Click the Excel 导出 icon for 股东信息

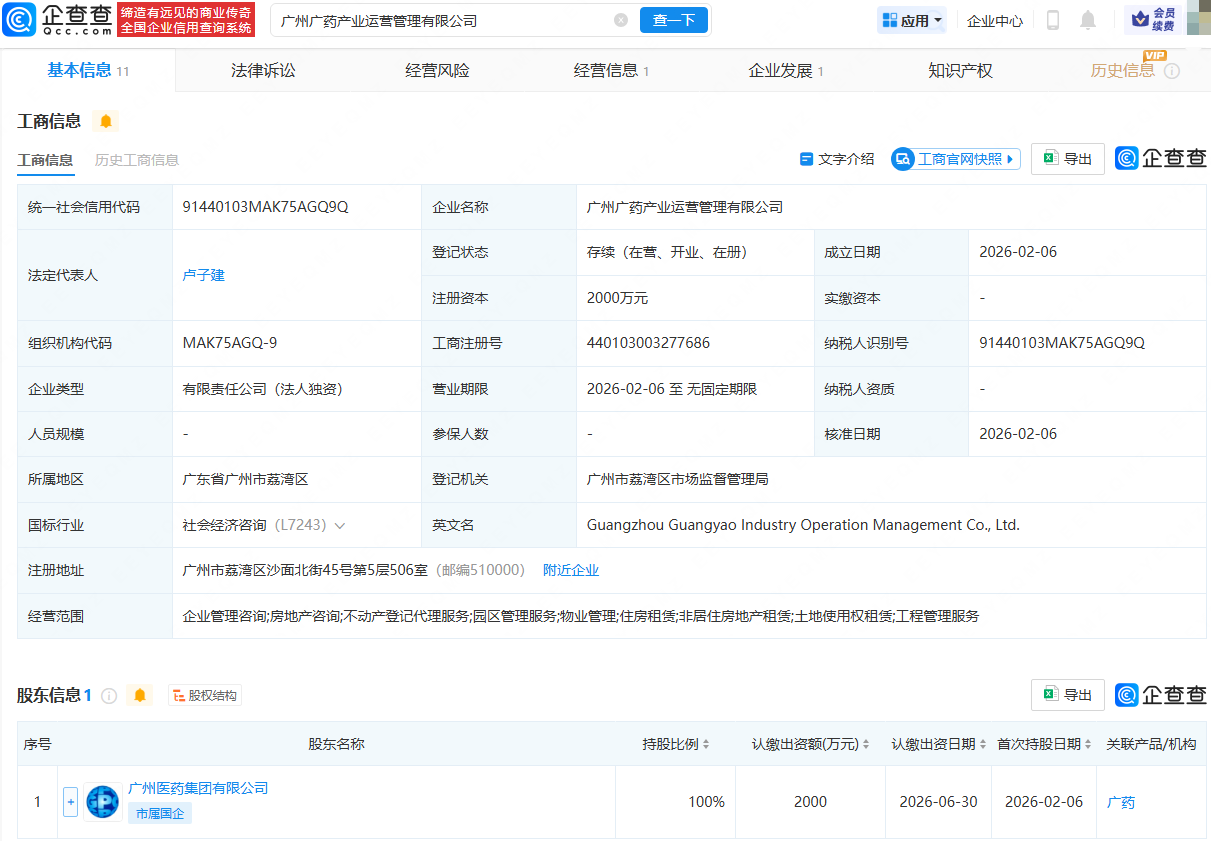click(x=1052, y=694)
